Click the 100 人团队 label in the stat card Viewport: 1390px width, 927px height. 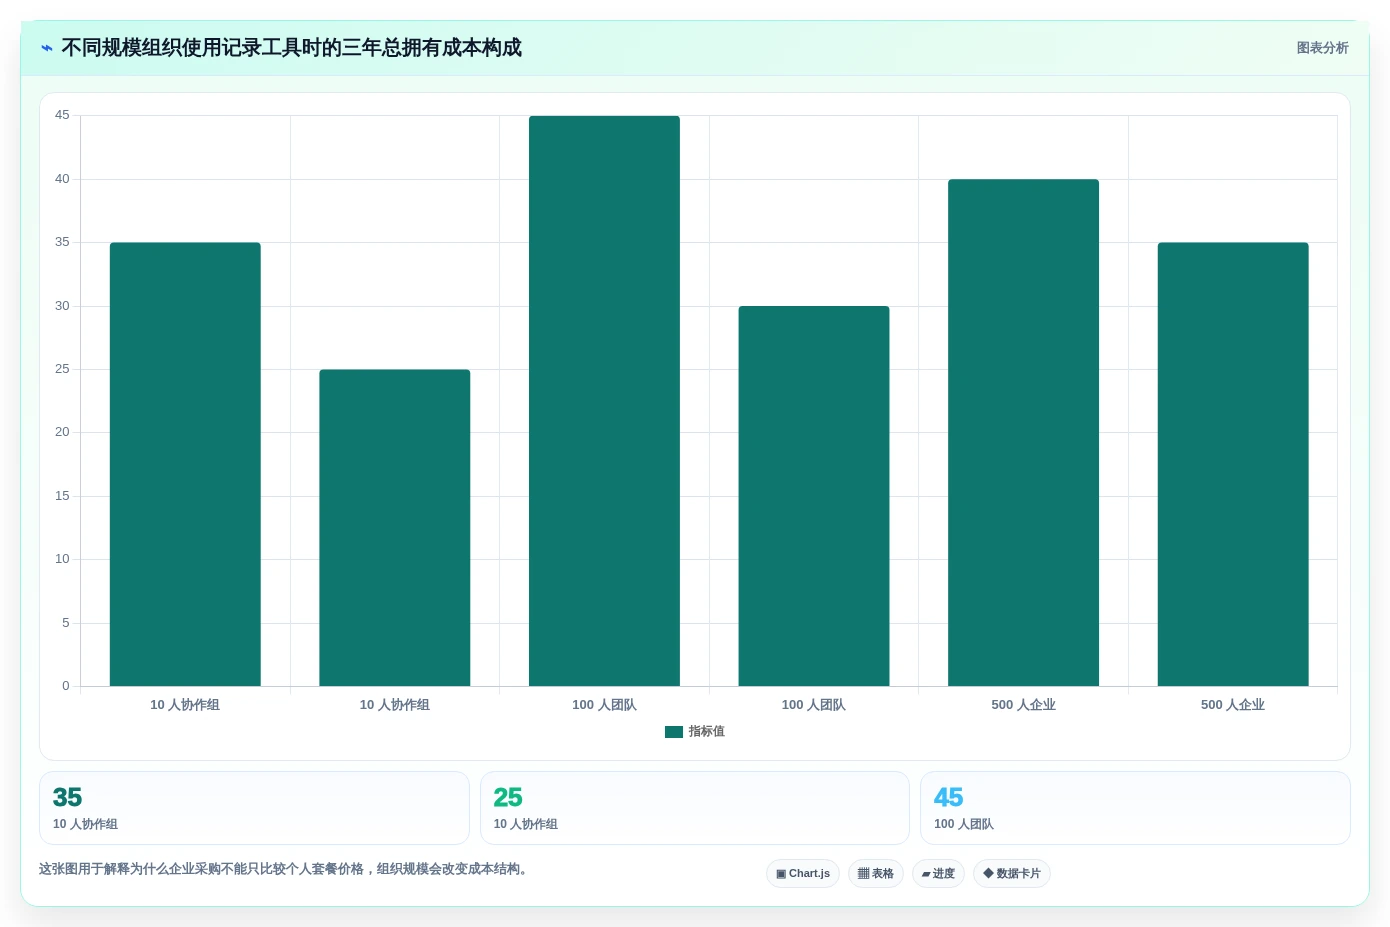tap(964, 824)
